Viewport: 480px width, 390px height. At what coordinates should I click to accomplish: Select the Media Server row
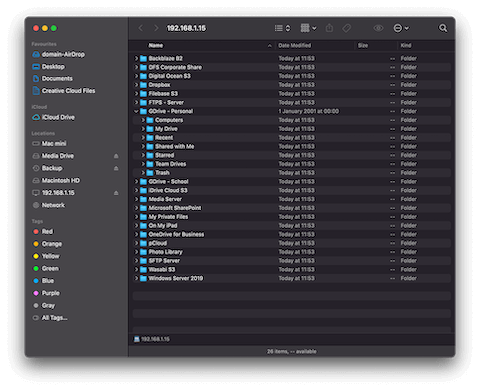(x=292, y=199)
